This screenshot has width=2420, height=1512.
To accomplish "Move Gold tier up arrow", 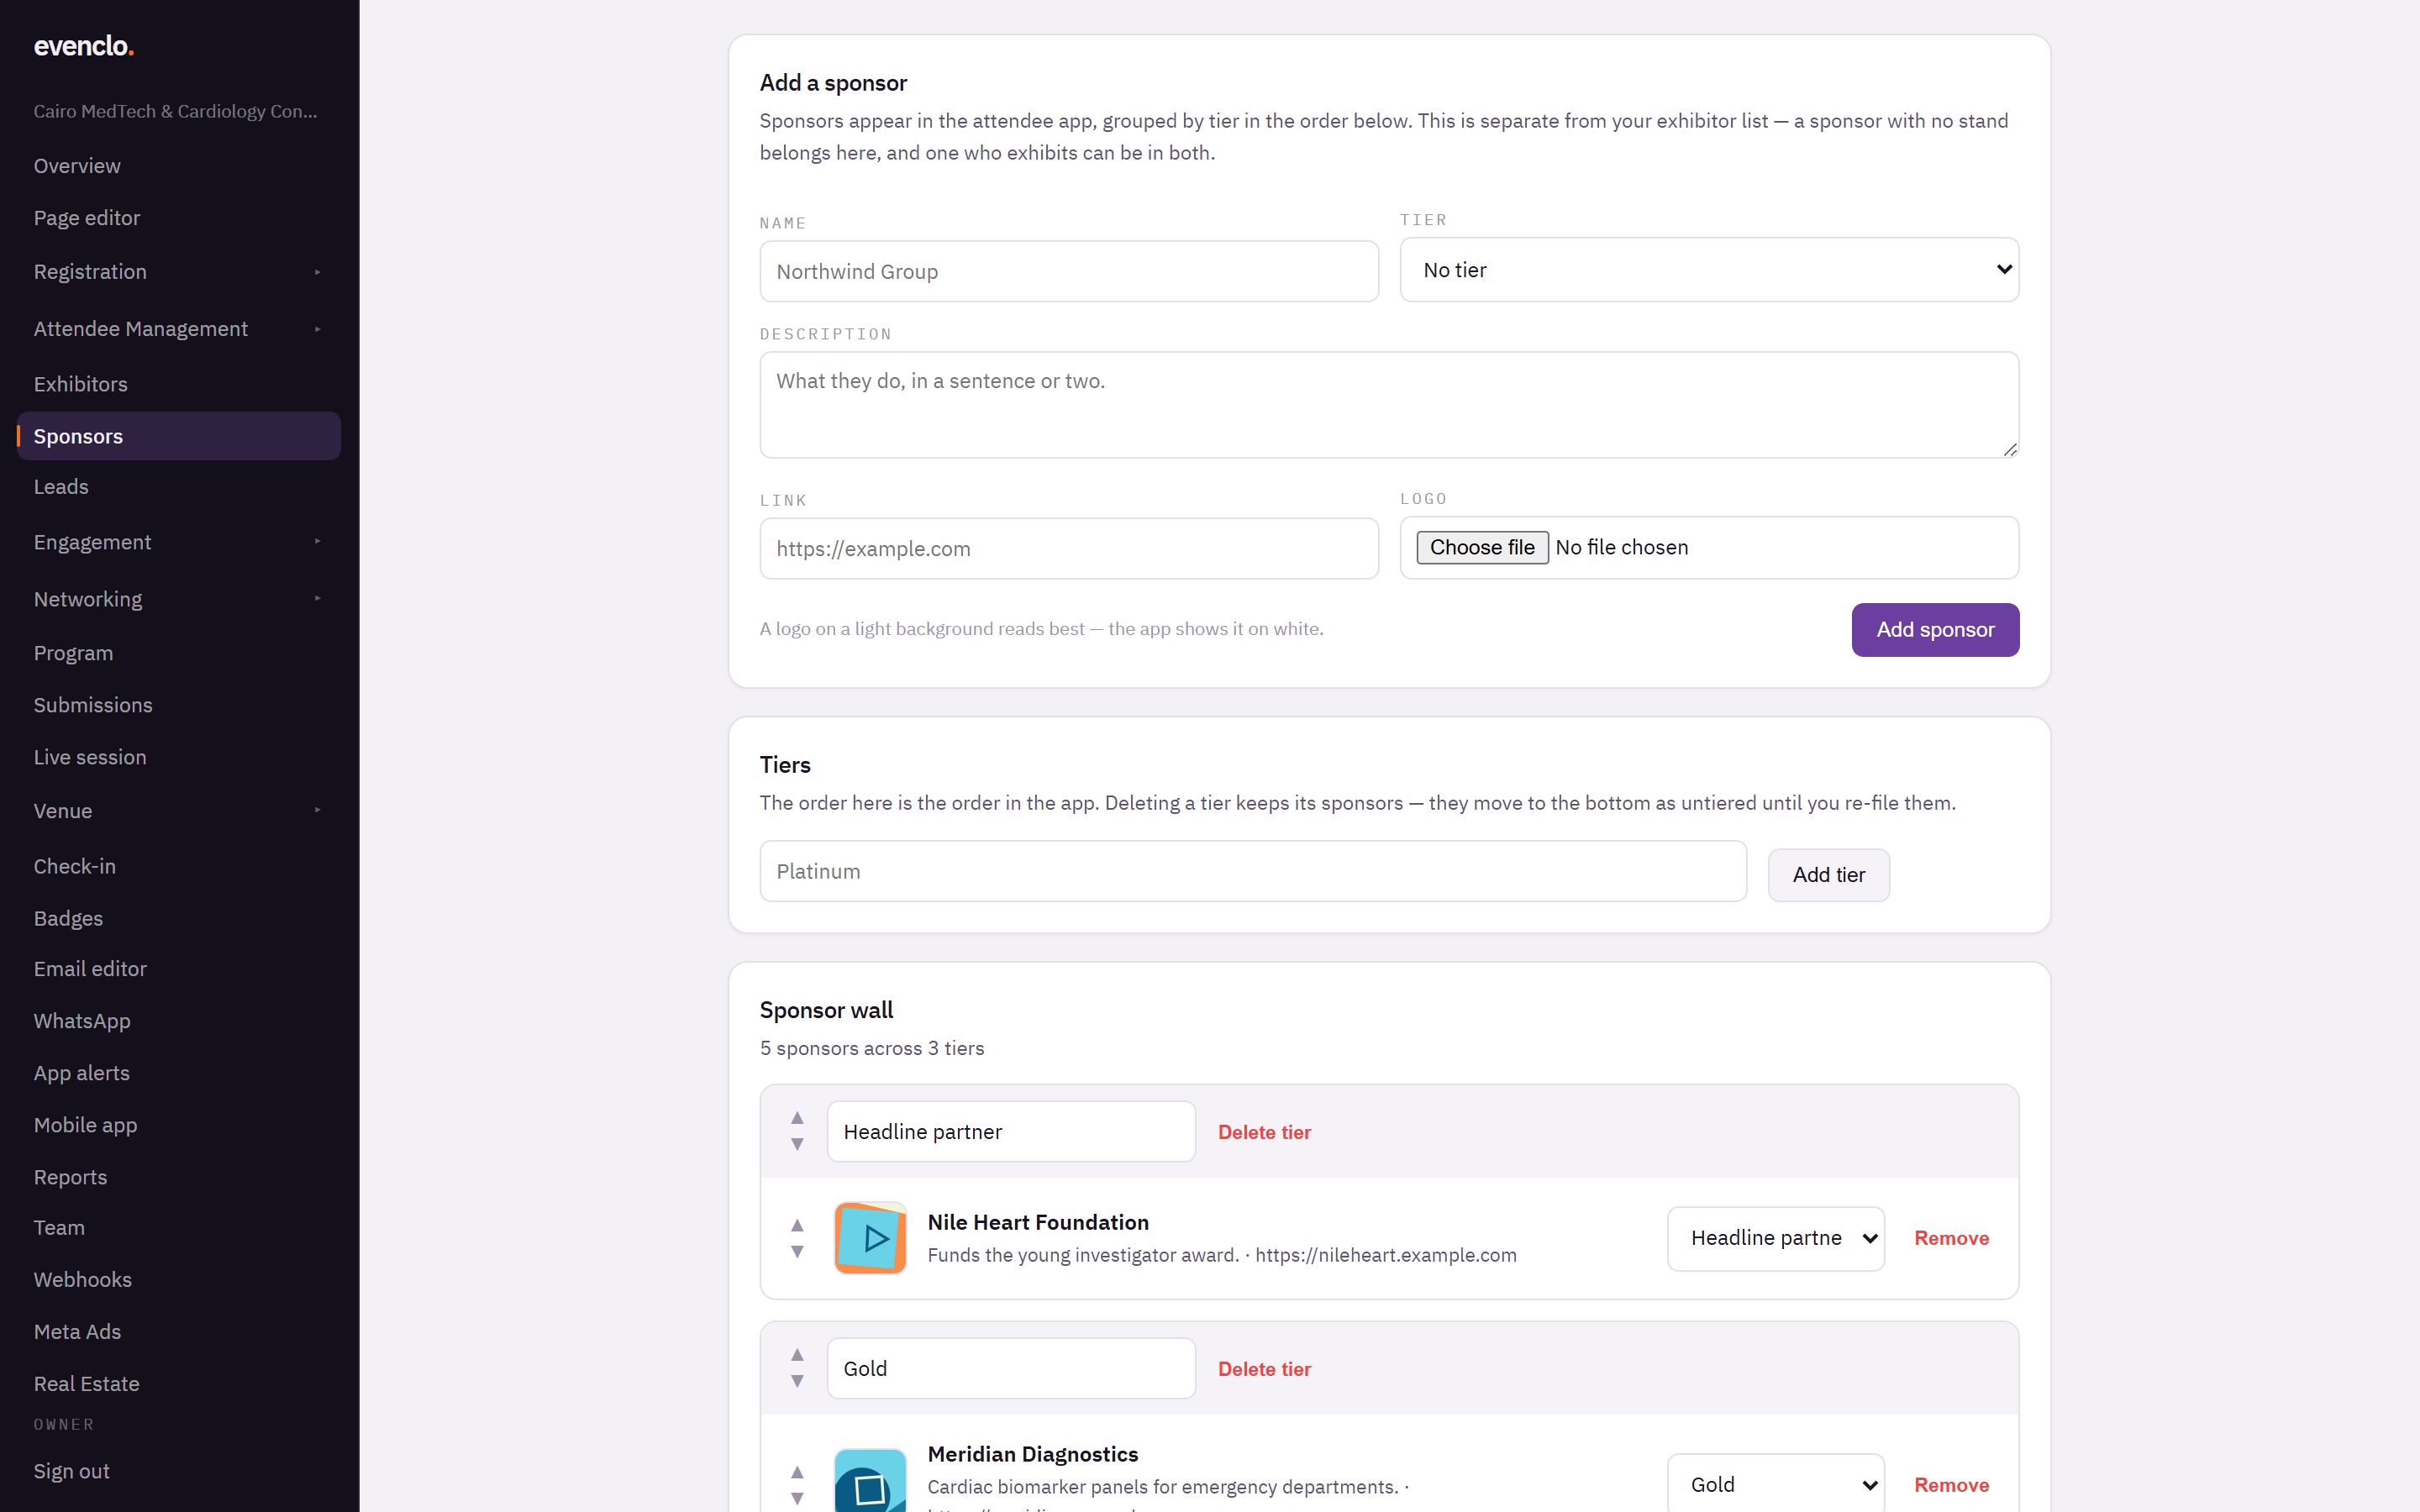I will pos(797,1355).
